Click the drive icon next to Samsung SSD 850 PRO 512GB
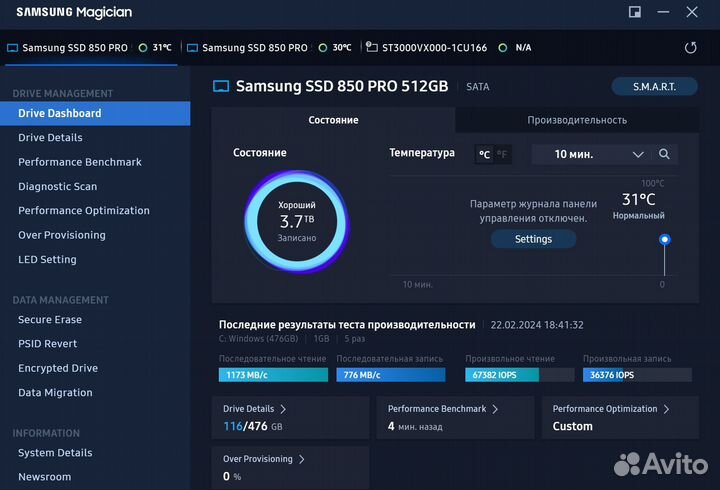The width and height of the screenshot is (720, 490). tap(221, 86)
